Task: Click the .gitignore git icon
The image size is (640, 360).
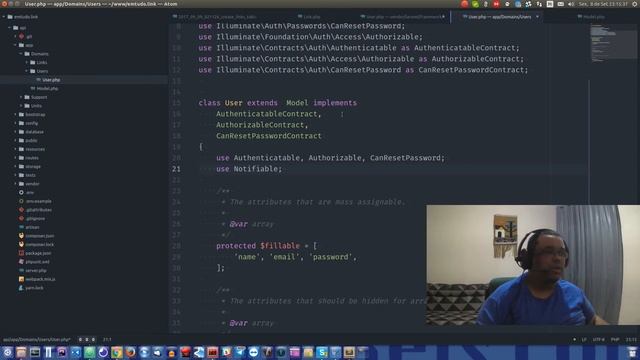Action: click(21, 219)
